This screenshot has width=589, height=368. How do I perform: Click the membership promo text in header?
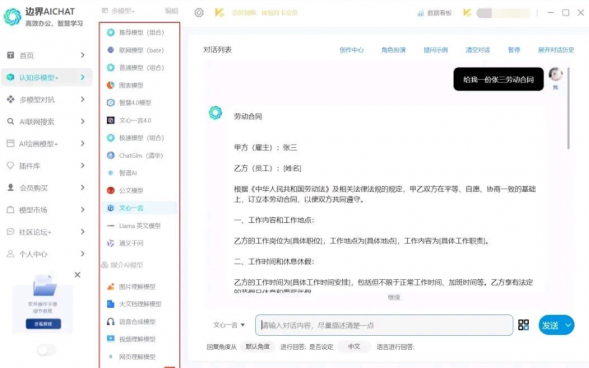click(264, 13)
